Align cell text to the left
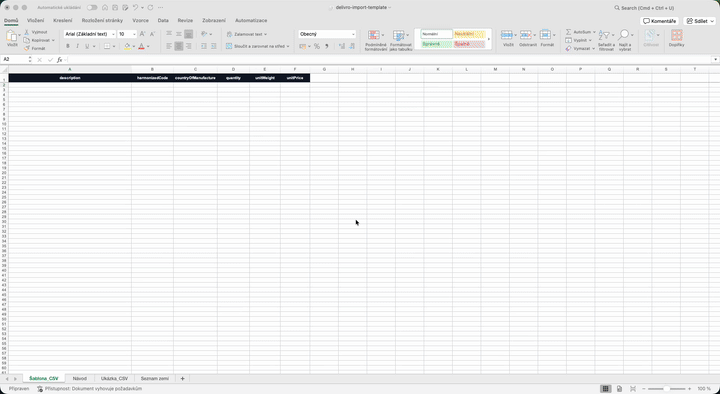The height and width of the screenshot is (394, 720). coord(169,46)
